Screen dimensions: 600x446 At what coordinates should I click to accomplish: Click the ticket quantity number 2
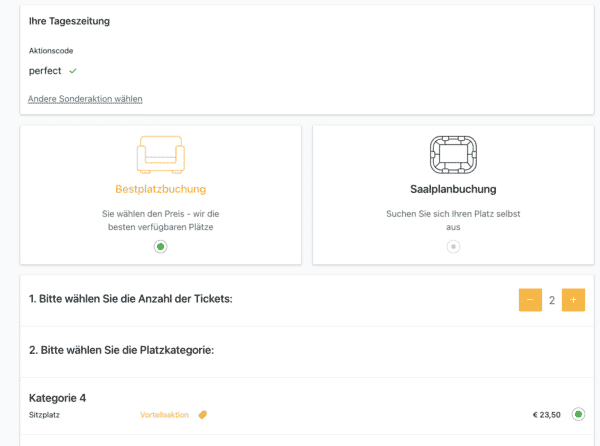point(552,300)
